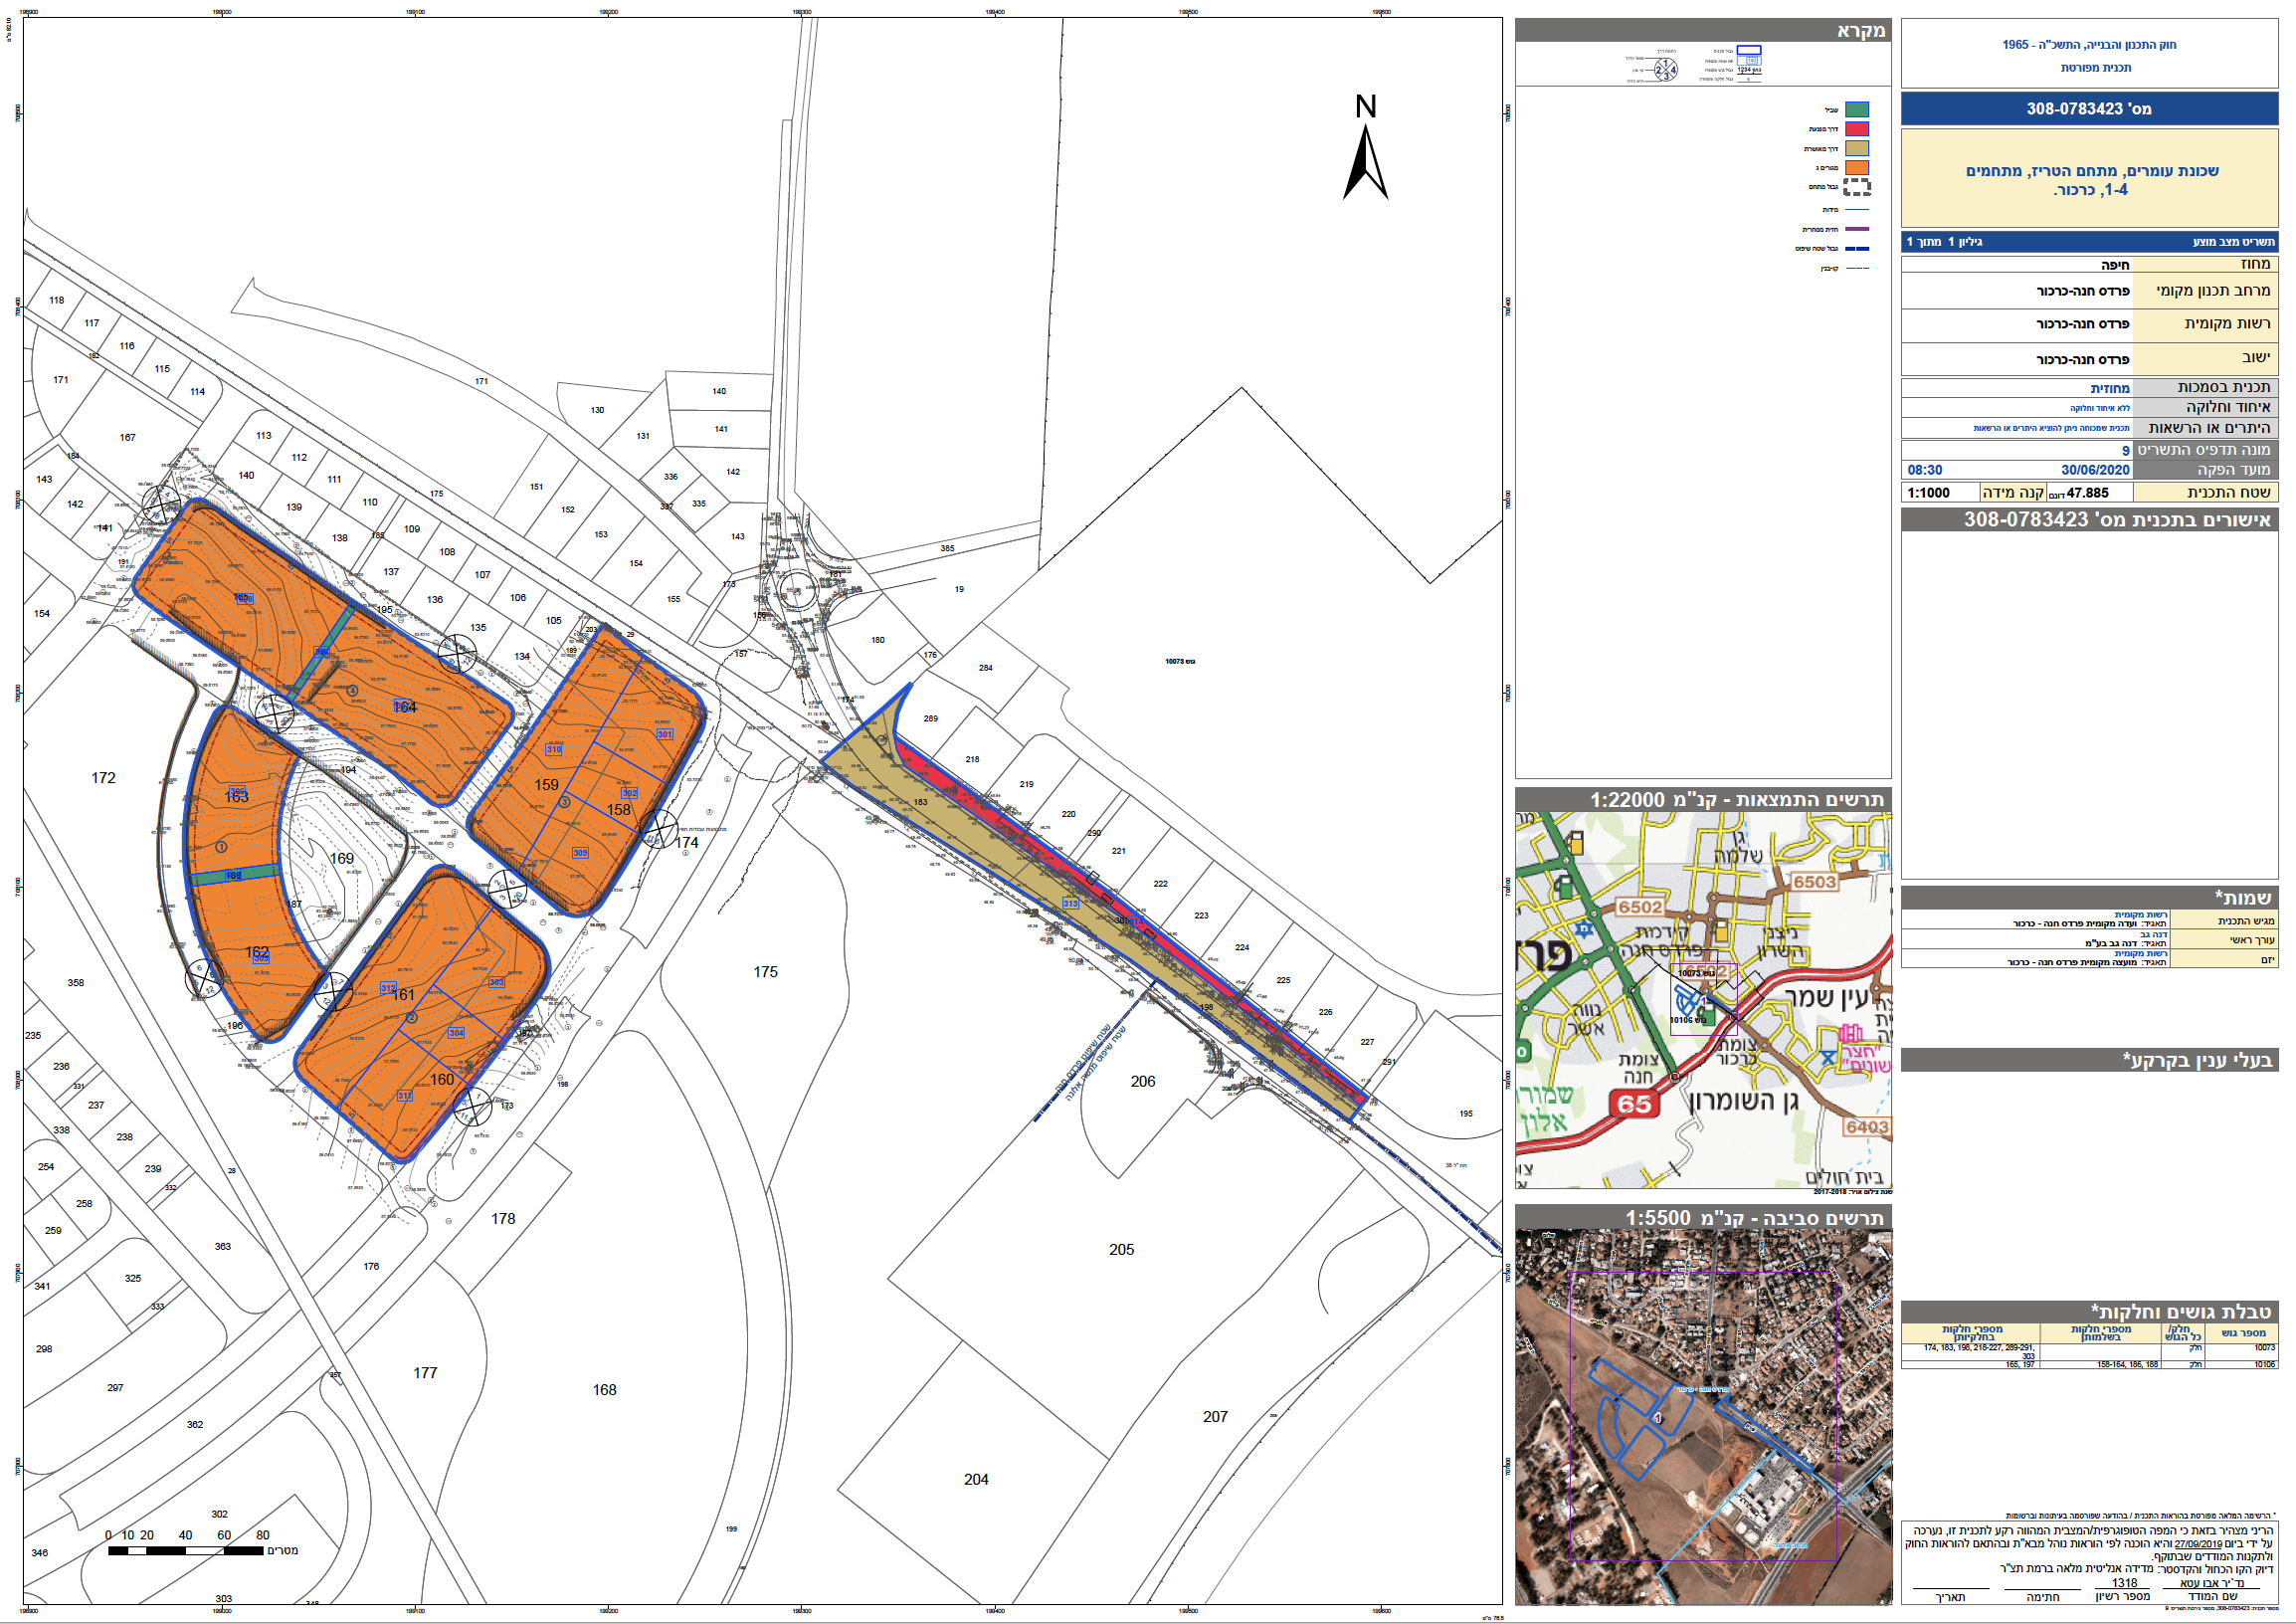Click the road cross-section circle in legend
The width and height of the screenshot is (2296, 1624).
1665,70
